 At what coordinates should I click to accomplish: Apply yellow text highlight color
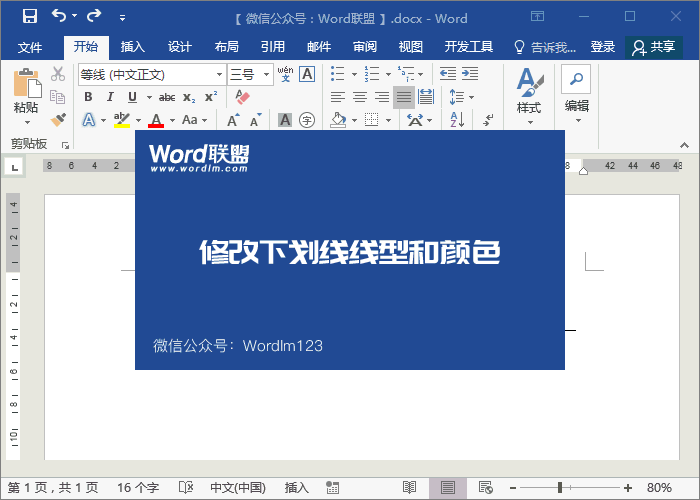pyautogui.click(x=121, y=120)
